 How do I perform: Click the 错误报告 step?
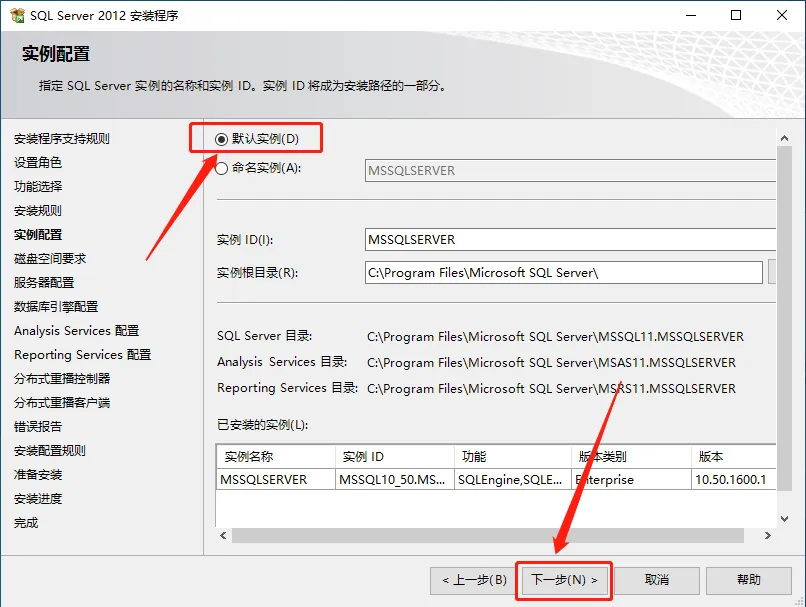tap(38, 427)
